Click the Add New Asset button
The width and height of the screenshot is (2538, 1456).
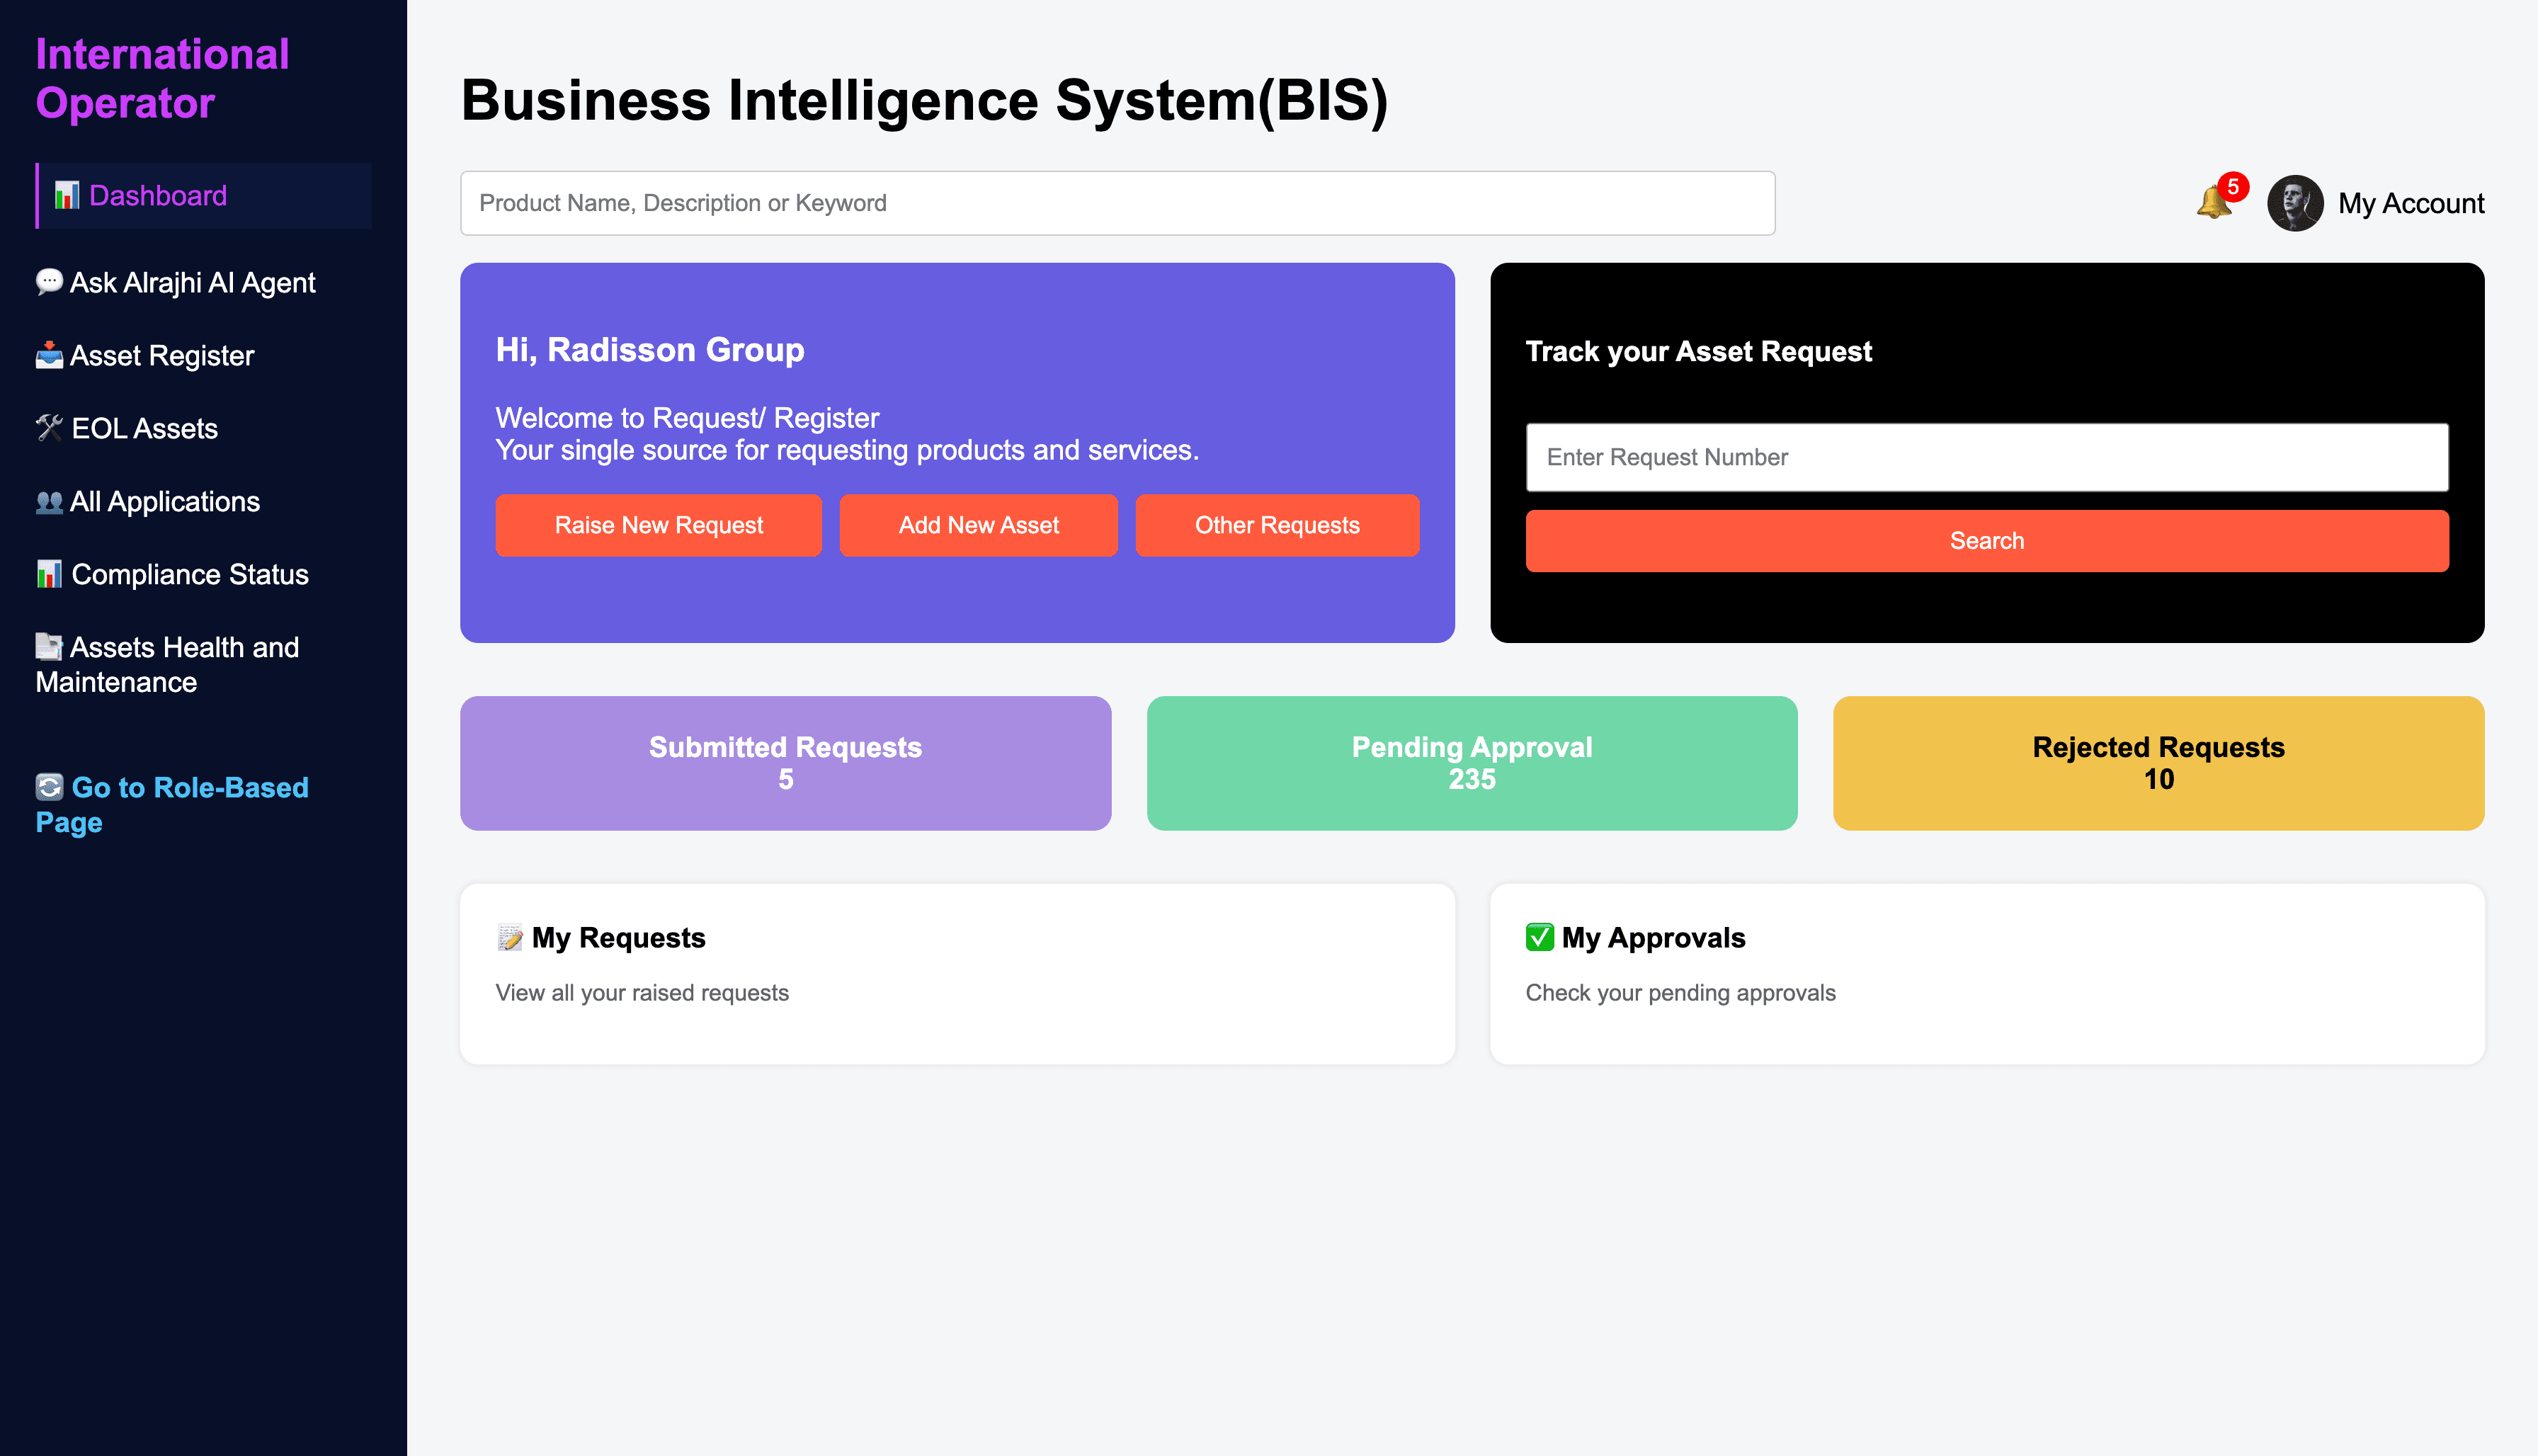pyautogui.click(x=979, y=525)
